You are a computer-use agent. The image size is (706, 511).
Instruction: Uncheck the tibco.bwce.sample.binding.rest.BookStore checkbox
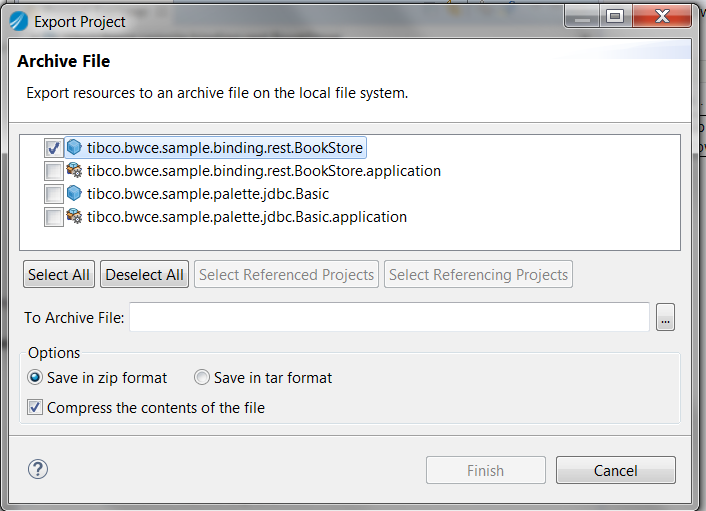coord(54,148)
